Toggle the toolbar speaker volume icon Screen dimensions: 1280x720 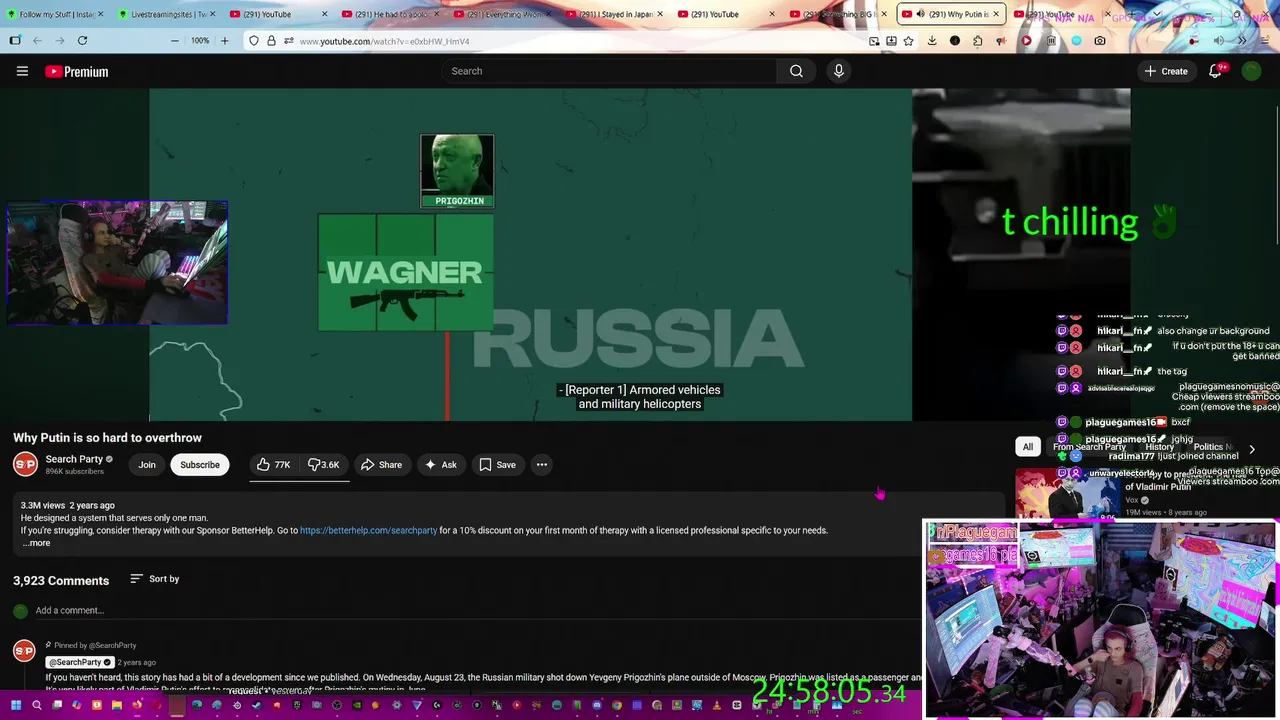1218,41
